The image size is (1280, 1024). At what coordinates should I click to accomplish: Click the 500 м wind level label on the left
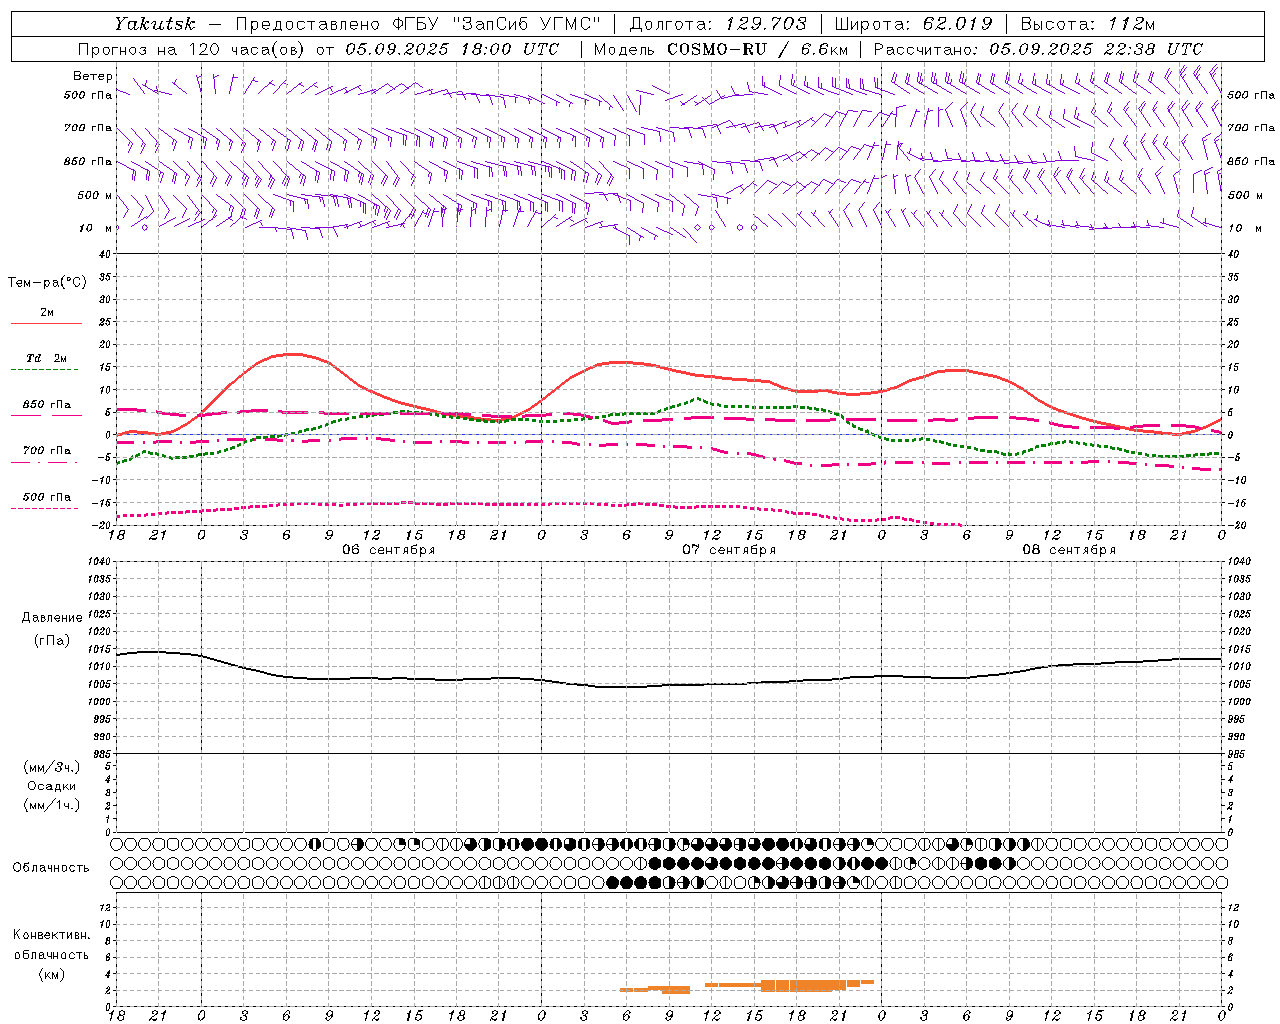click(95, 195)
